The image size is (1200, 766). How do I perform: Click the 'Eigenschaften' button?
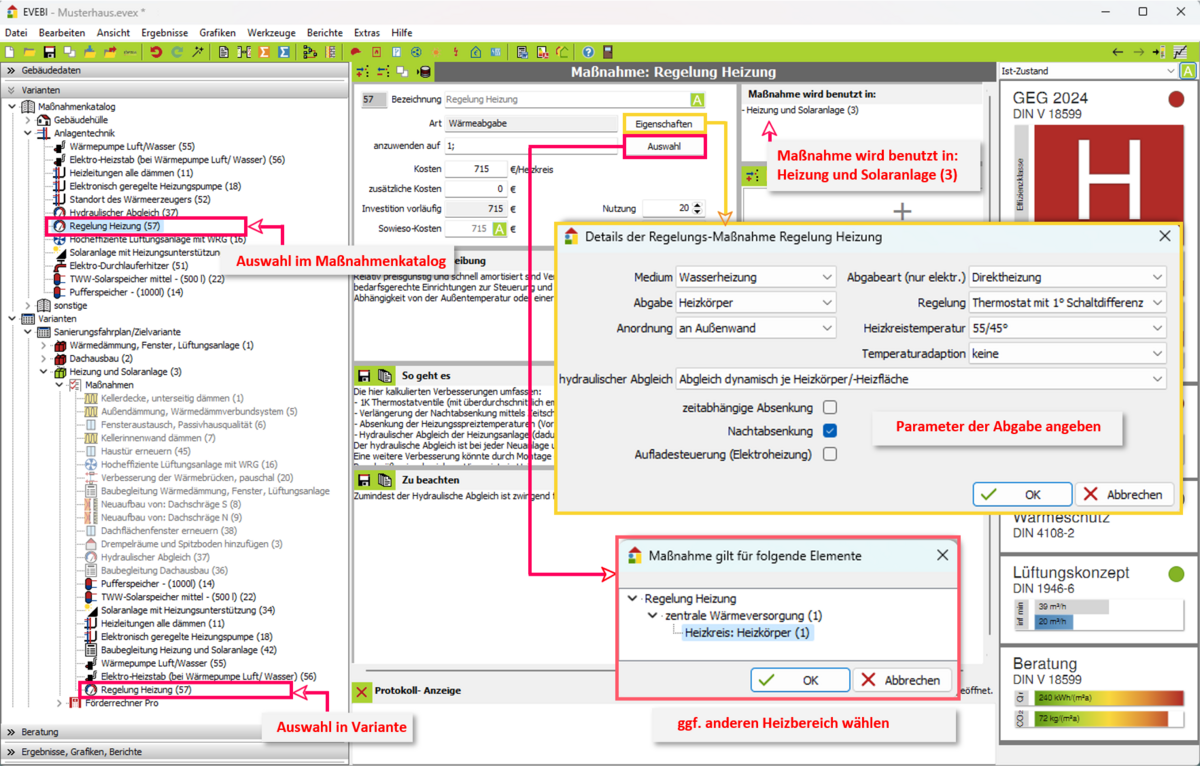pos(663,124)
